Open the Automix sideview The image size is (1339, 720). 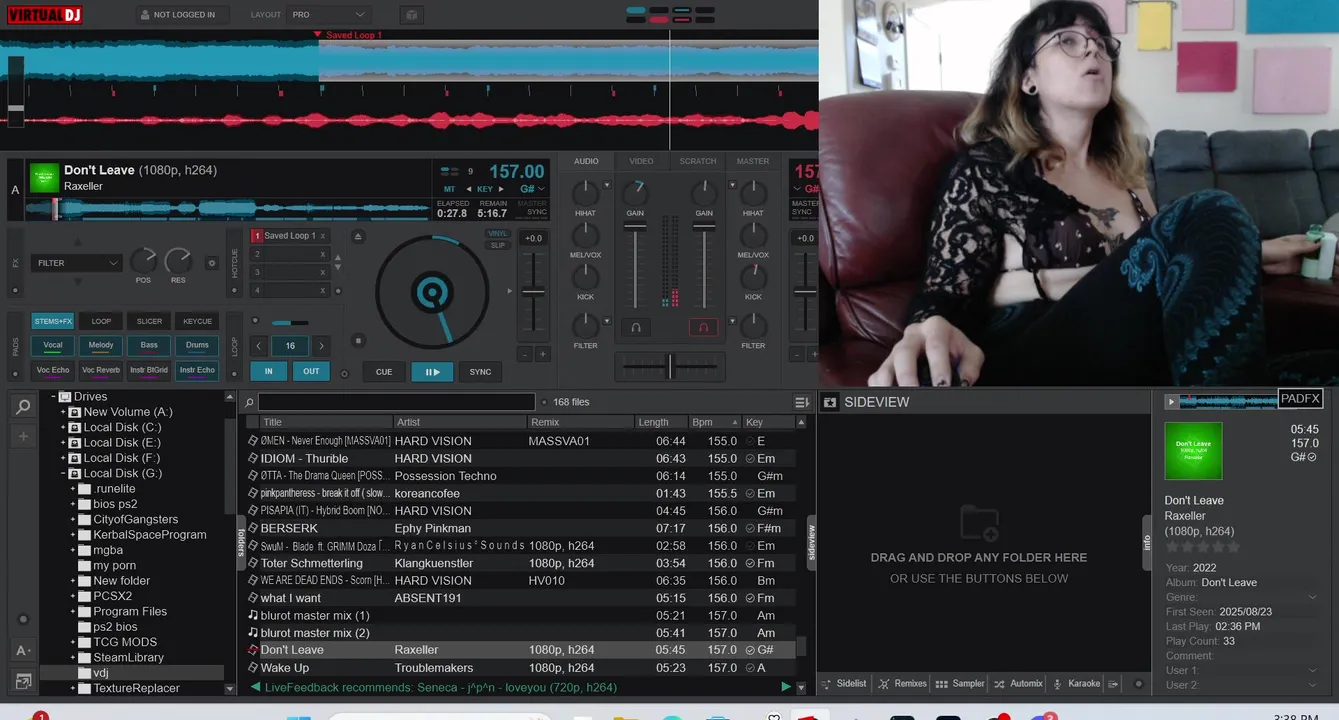[1019, 684]
